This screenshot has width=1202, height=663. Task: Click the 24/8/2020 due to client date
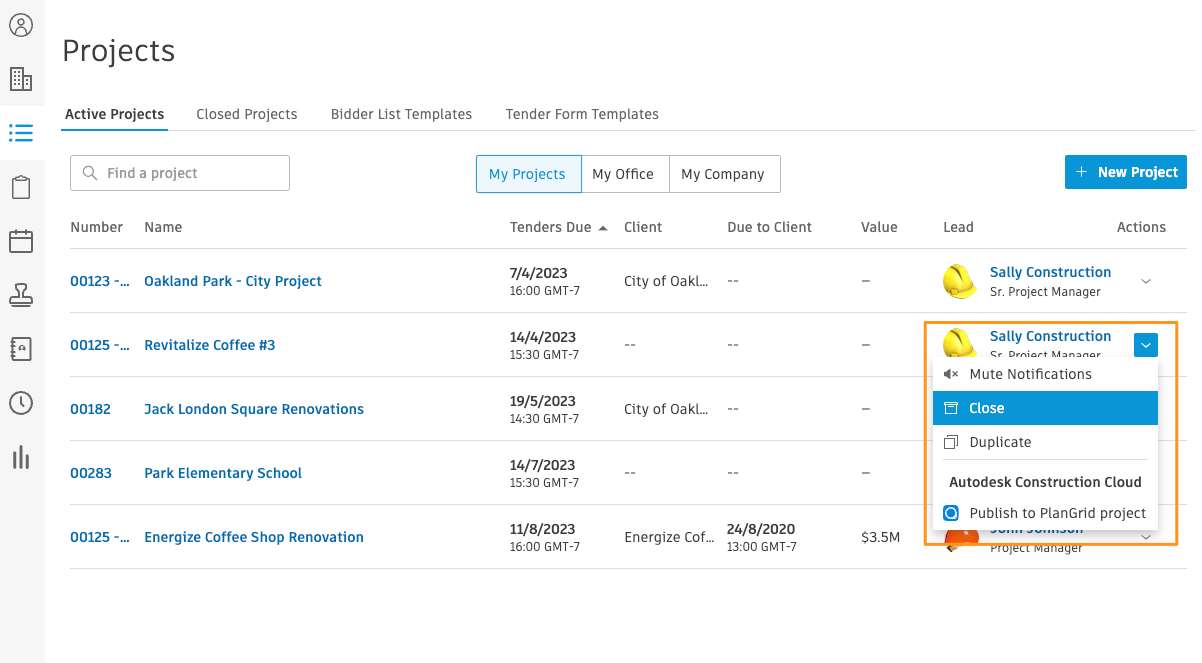[x=761, y=529]
